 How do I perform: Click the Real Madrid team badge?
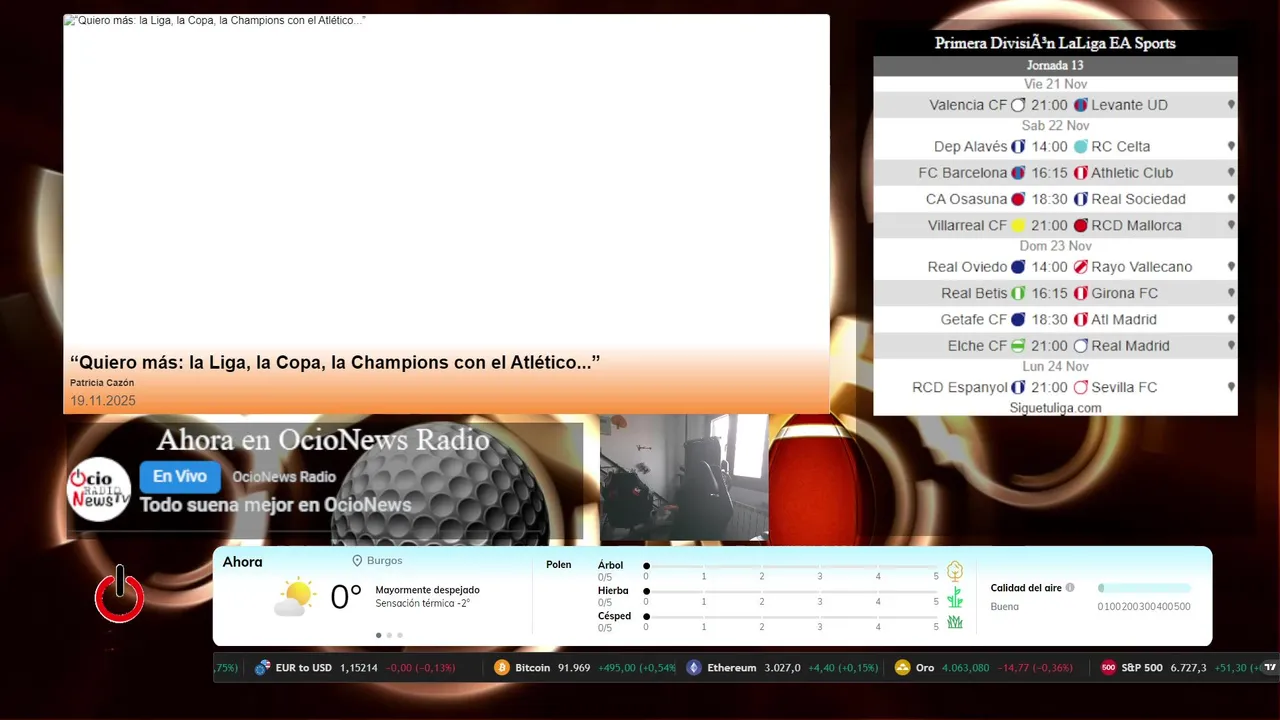[1080, 346]
